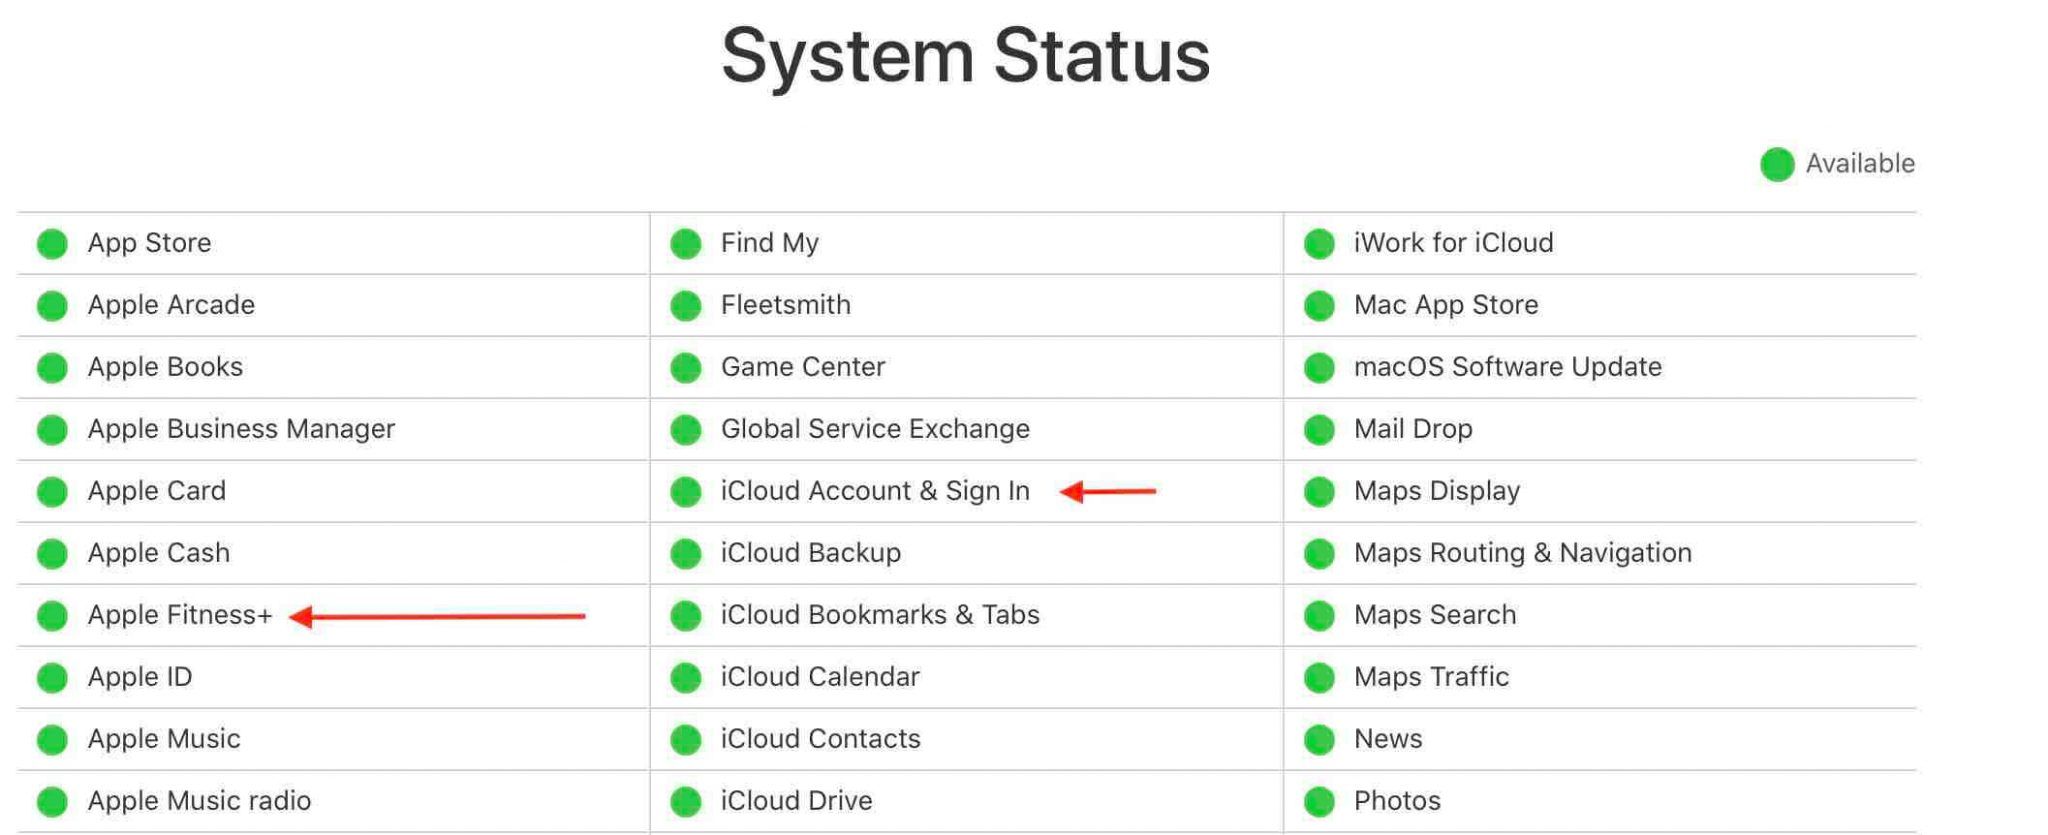The width and height of the screenshot is (2048, 835).
Task: Click the status dot beside Apple Music radio
Action: [52, 802]
